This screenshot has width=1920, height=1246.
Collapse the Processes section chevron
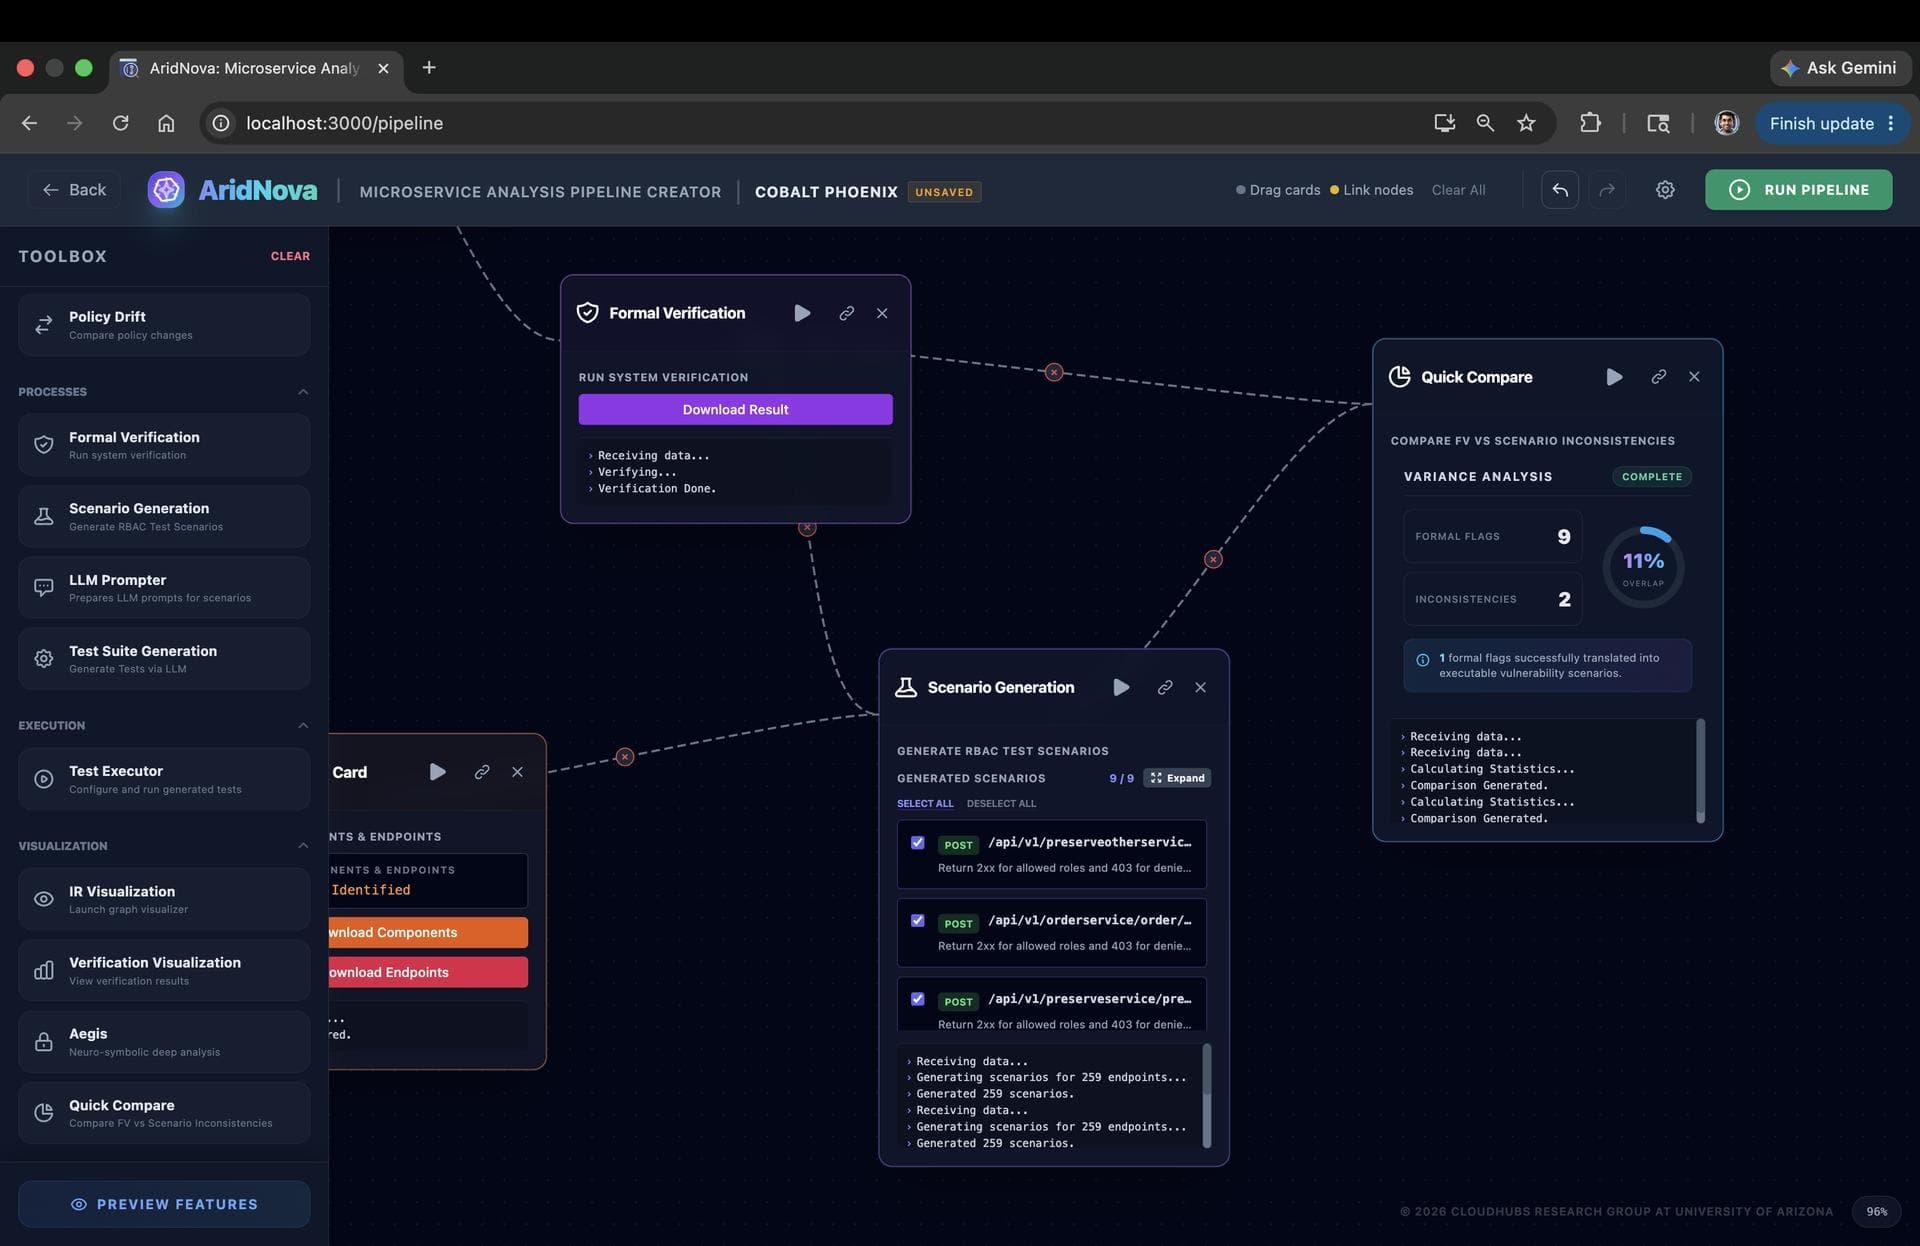click(x=303, y=392)
